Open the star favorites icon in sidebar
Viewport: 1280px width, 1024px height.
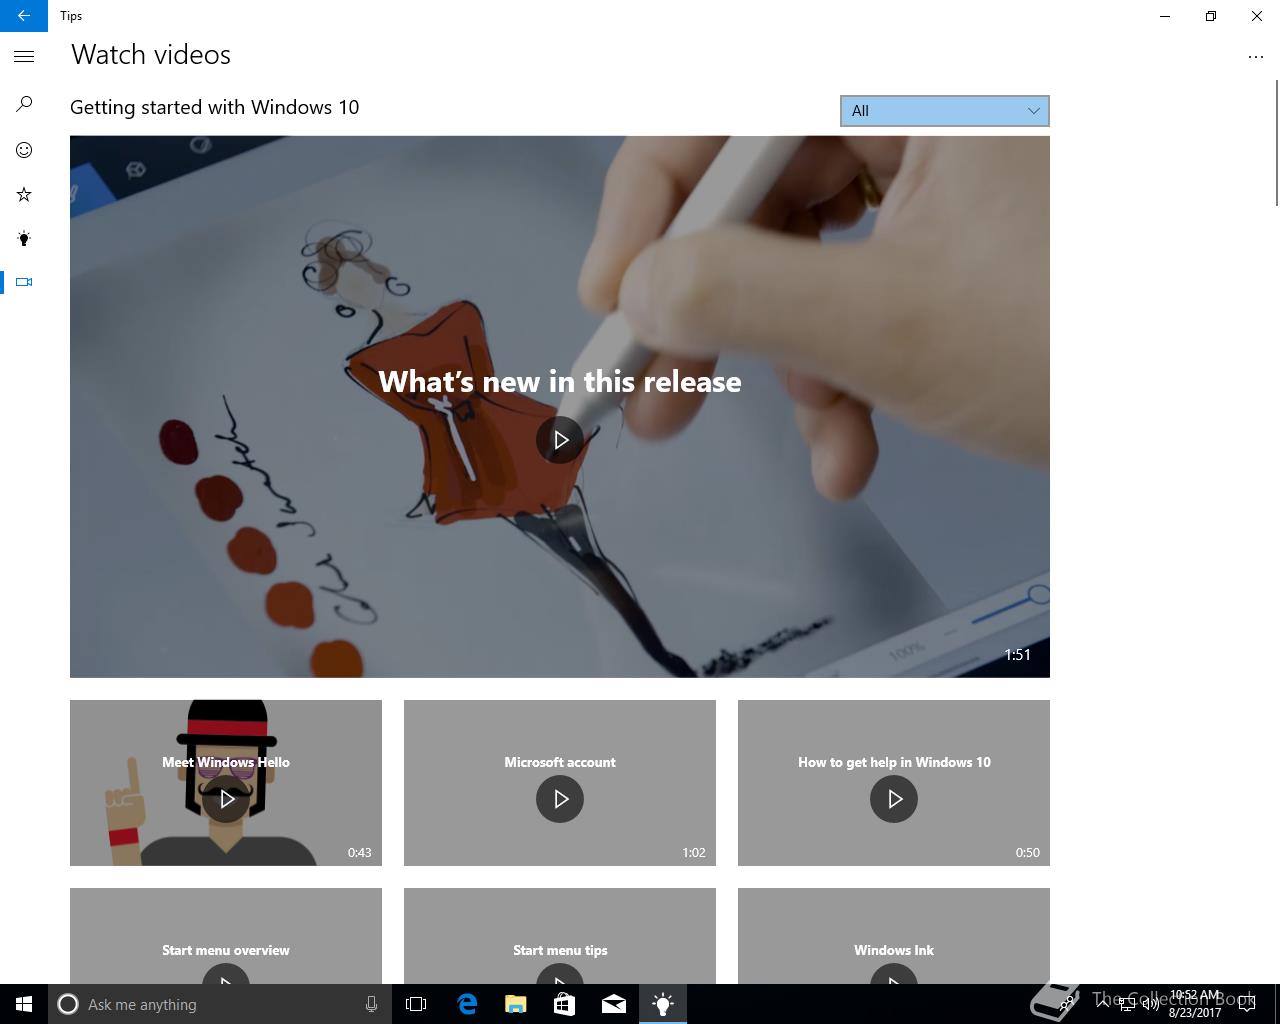(24, 194)
